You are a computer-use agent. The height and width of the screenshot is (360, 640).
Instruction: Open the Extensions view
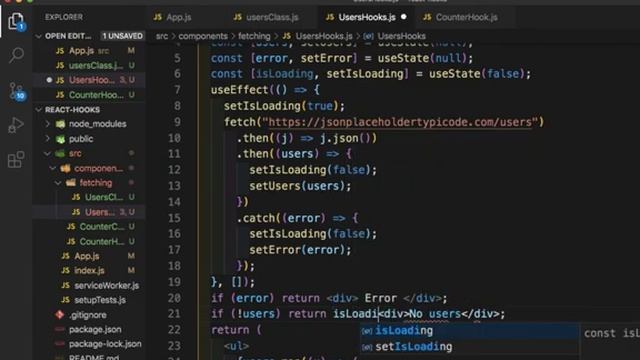[x=16, y=160]
